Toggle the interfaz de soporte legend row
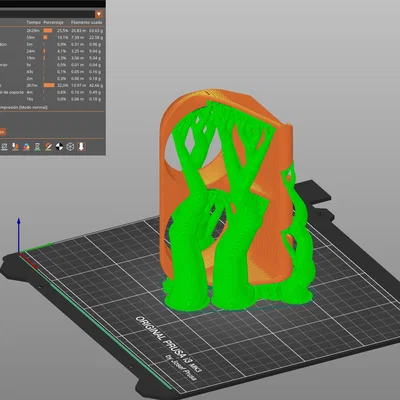400x400 pixels. pos(52,92)
